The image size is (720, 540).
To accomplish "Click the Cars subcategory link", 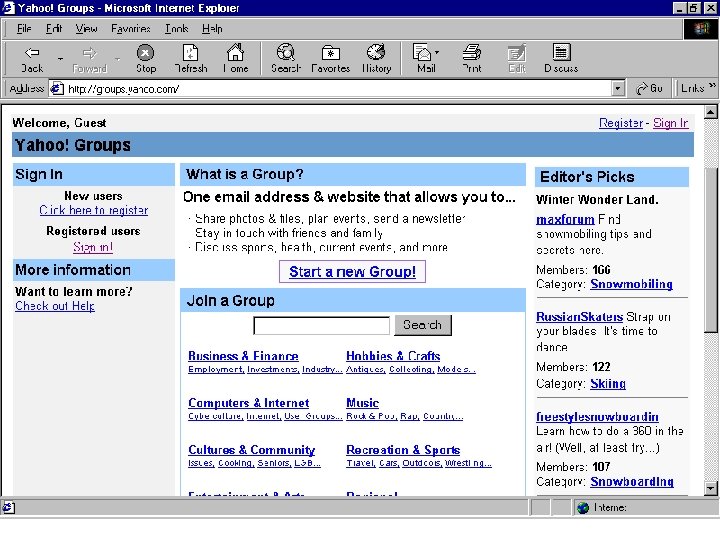I will (388, 463).
